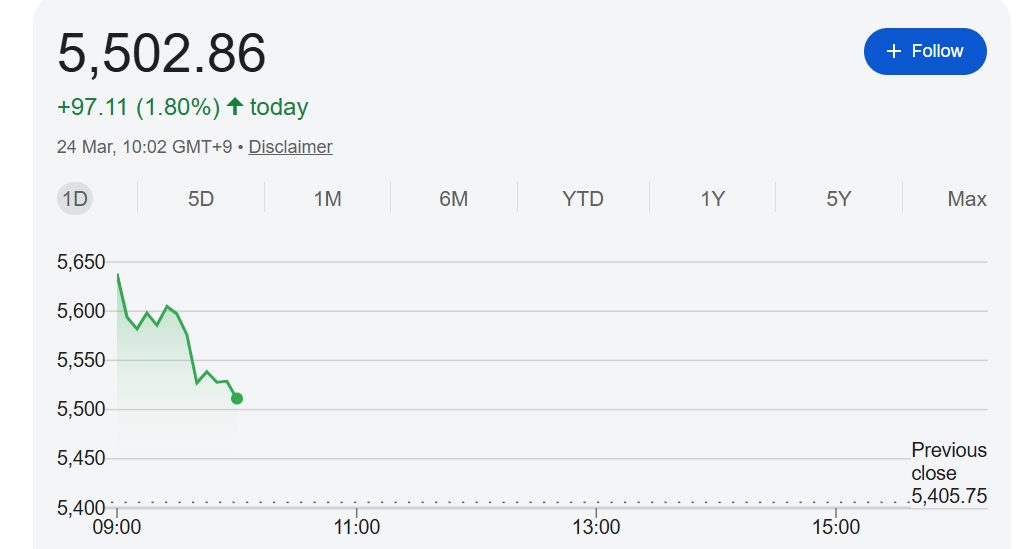Screen dimensions: 1029x549
Task: Click the +97.11 (1.80%) change text
Action: pos(138,107)
